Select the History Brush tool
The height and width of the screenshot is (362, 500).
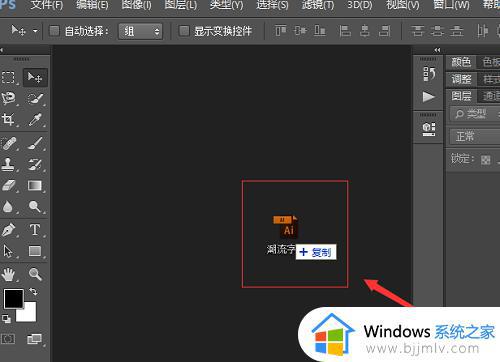click(x=35, y=164)
